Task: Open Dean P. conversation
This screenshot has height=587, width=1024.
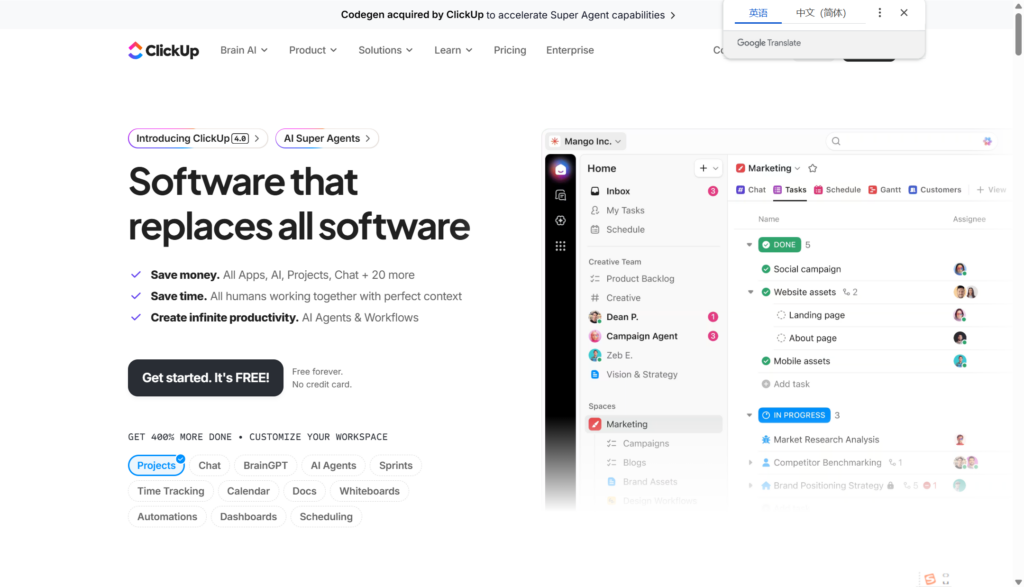Action: pyautogui.click(x=653, y=317)
